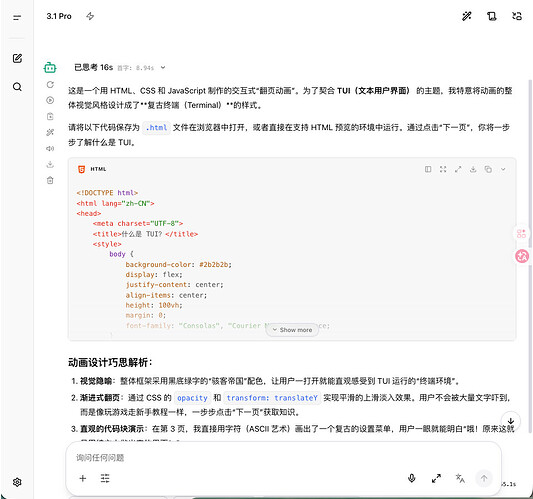Read the message aloud with speaker icon
Image resolution: width=533 pixels, height=499 pixels.
(x=50, y=148)
